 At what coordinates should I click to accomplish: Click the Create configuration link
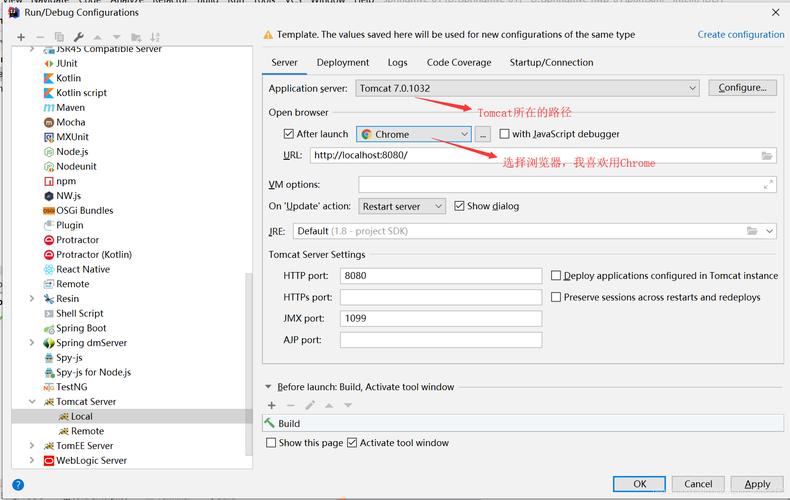[x=741, y=34]
